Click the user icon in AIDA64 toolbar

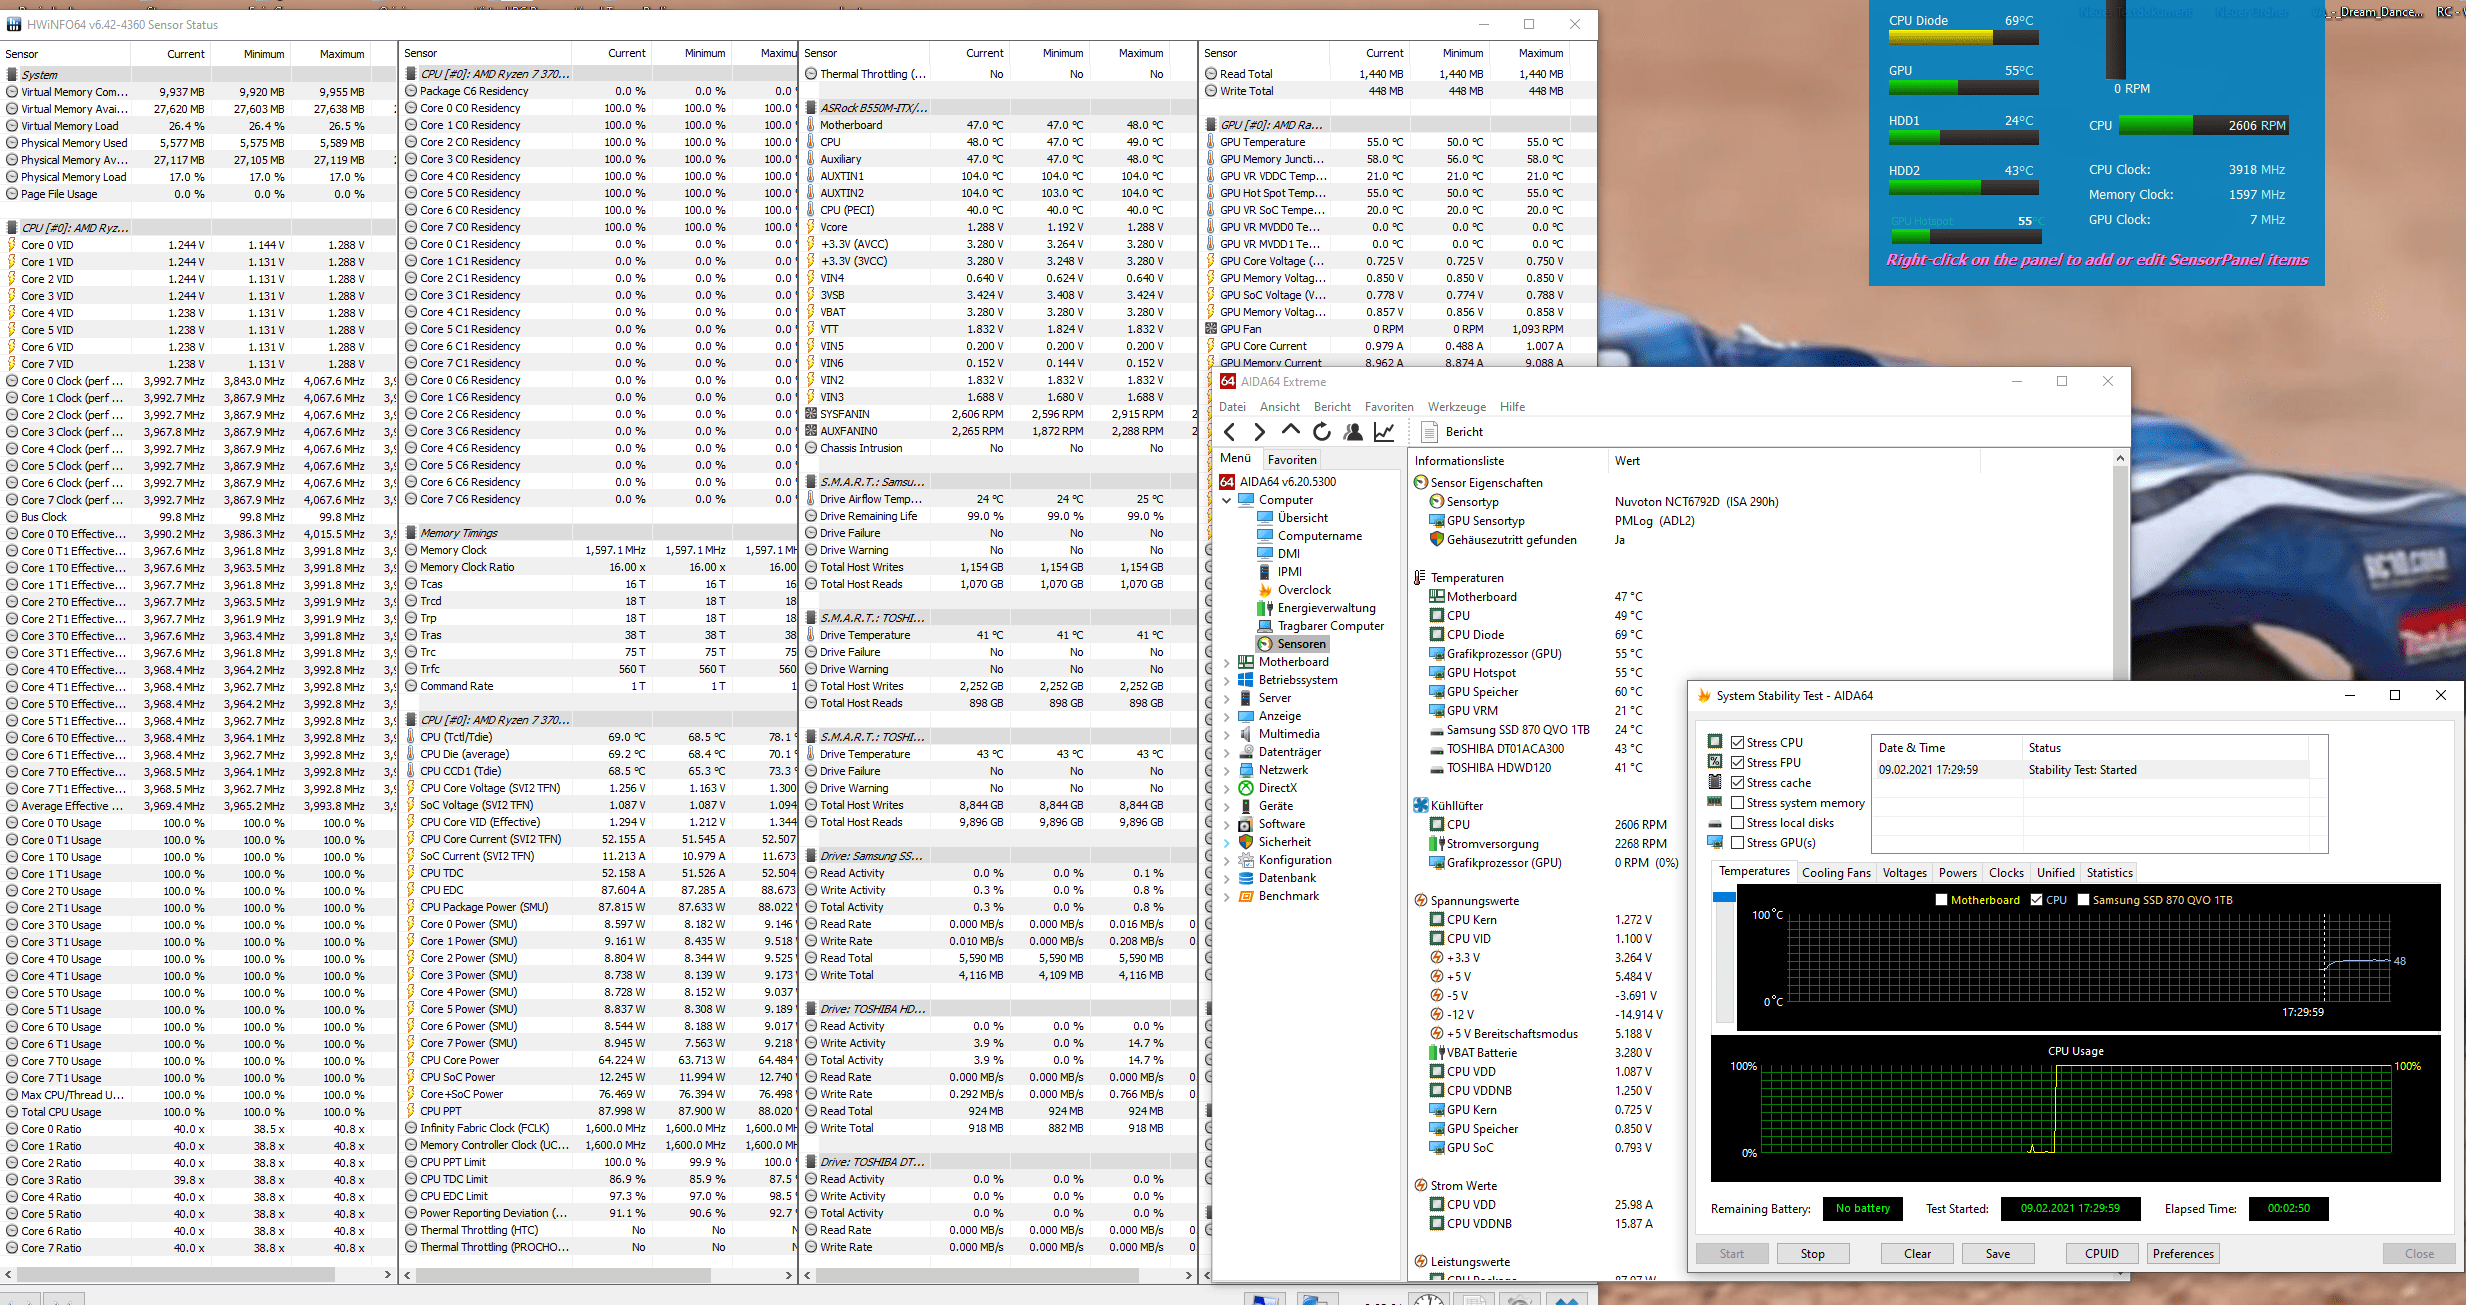[1353, 432]
